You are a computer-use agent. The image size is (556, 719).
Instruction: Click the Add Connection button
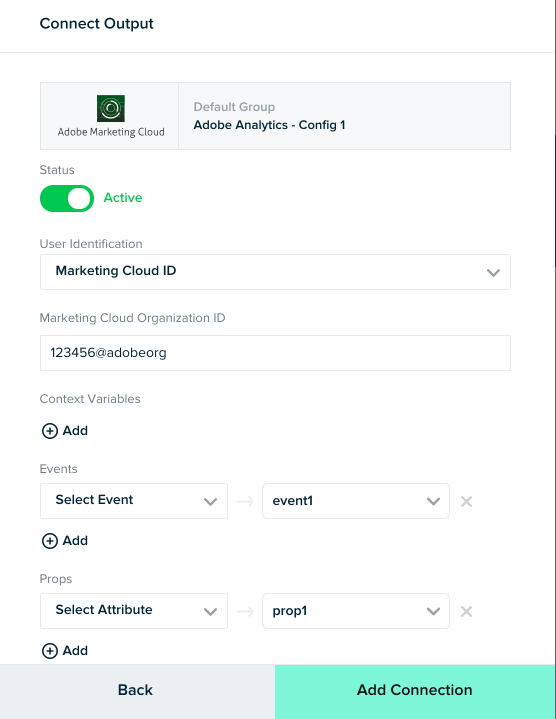tap(415, 691)
